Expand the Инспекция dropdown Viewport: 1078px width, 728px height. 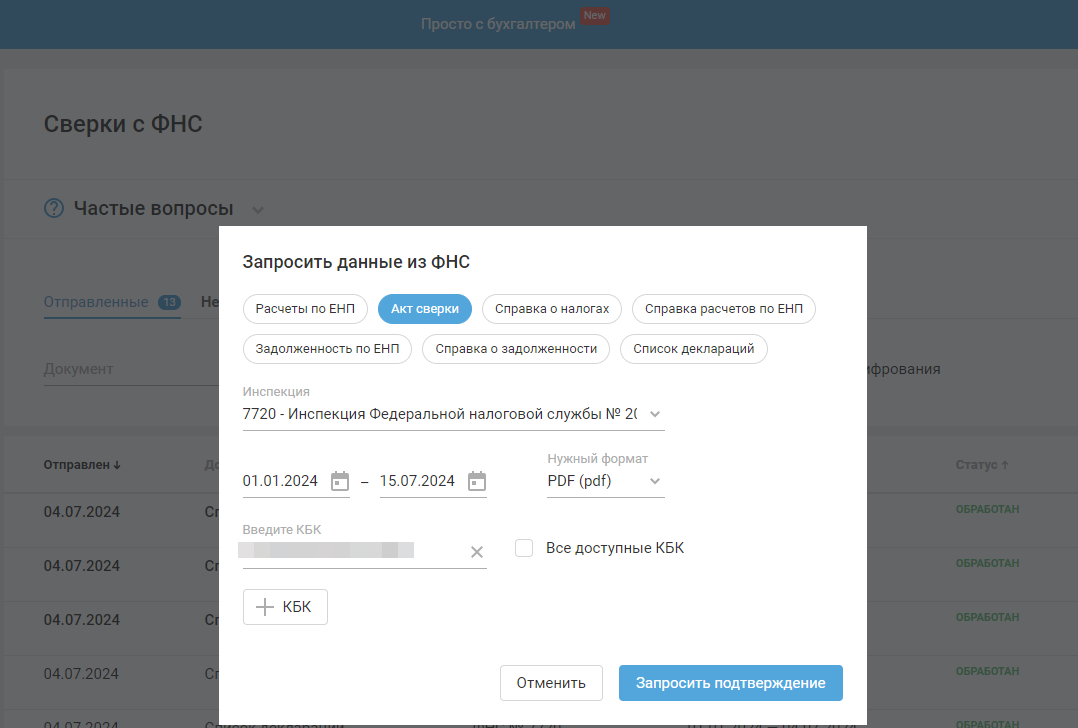(655, 414)
